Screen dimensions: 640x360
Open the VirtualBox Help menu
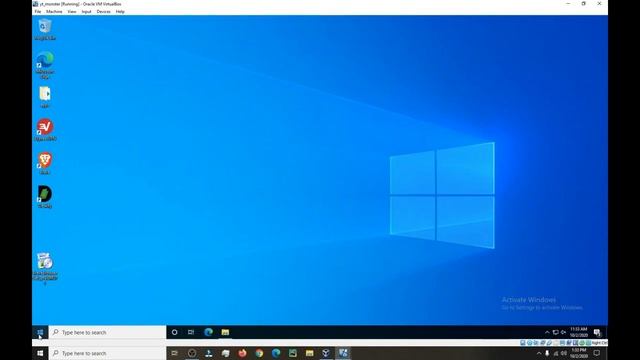coord(120,11)
